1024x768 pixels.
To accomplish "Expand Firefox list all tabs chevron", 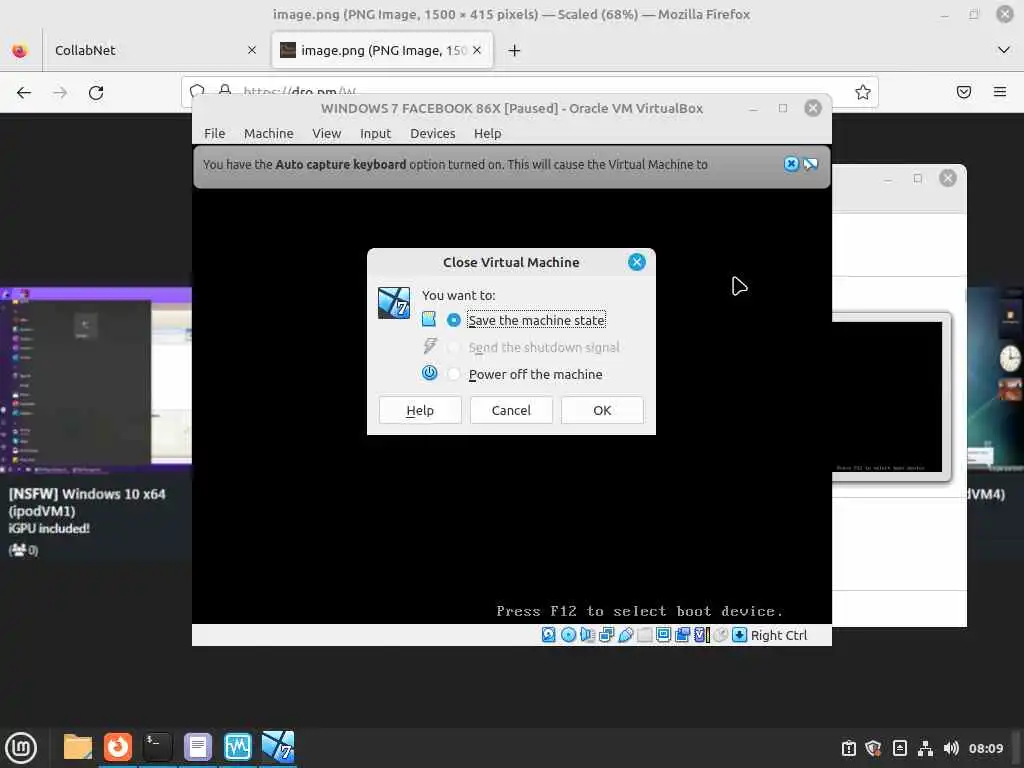I will [1004, 50].
